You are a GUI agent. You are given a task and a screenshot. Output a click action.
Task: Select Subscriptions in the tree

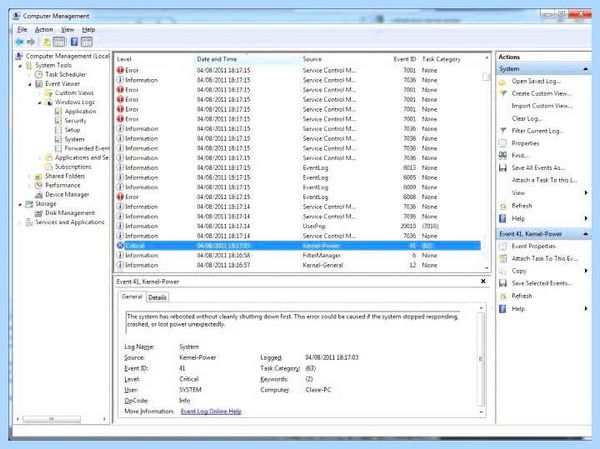tap(73, 167)
